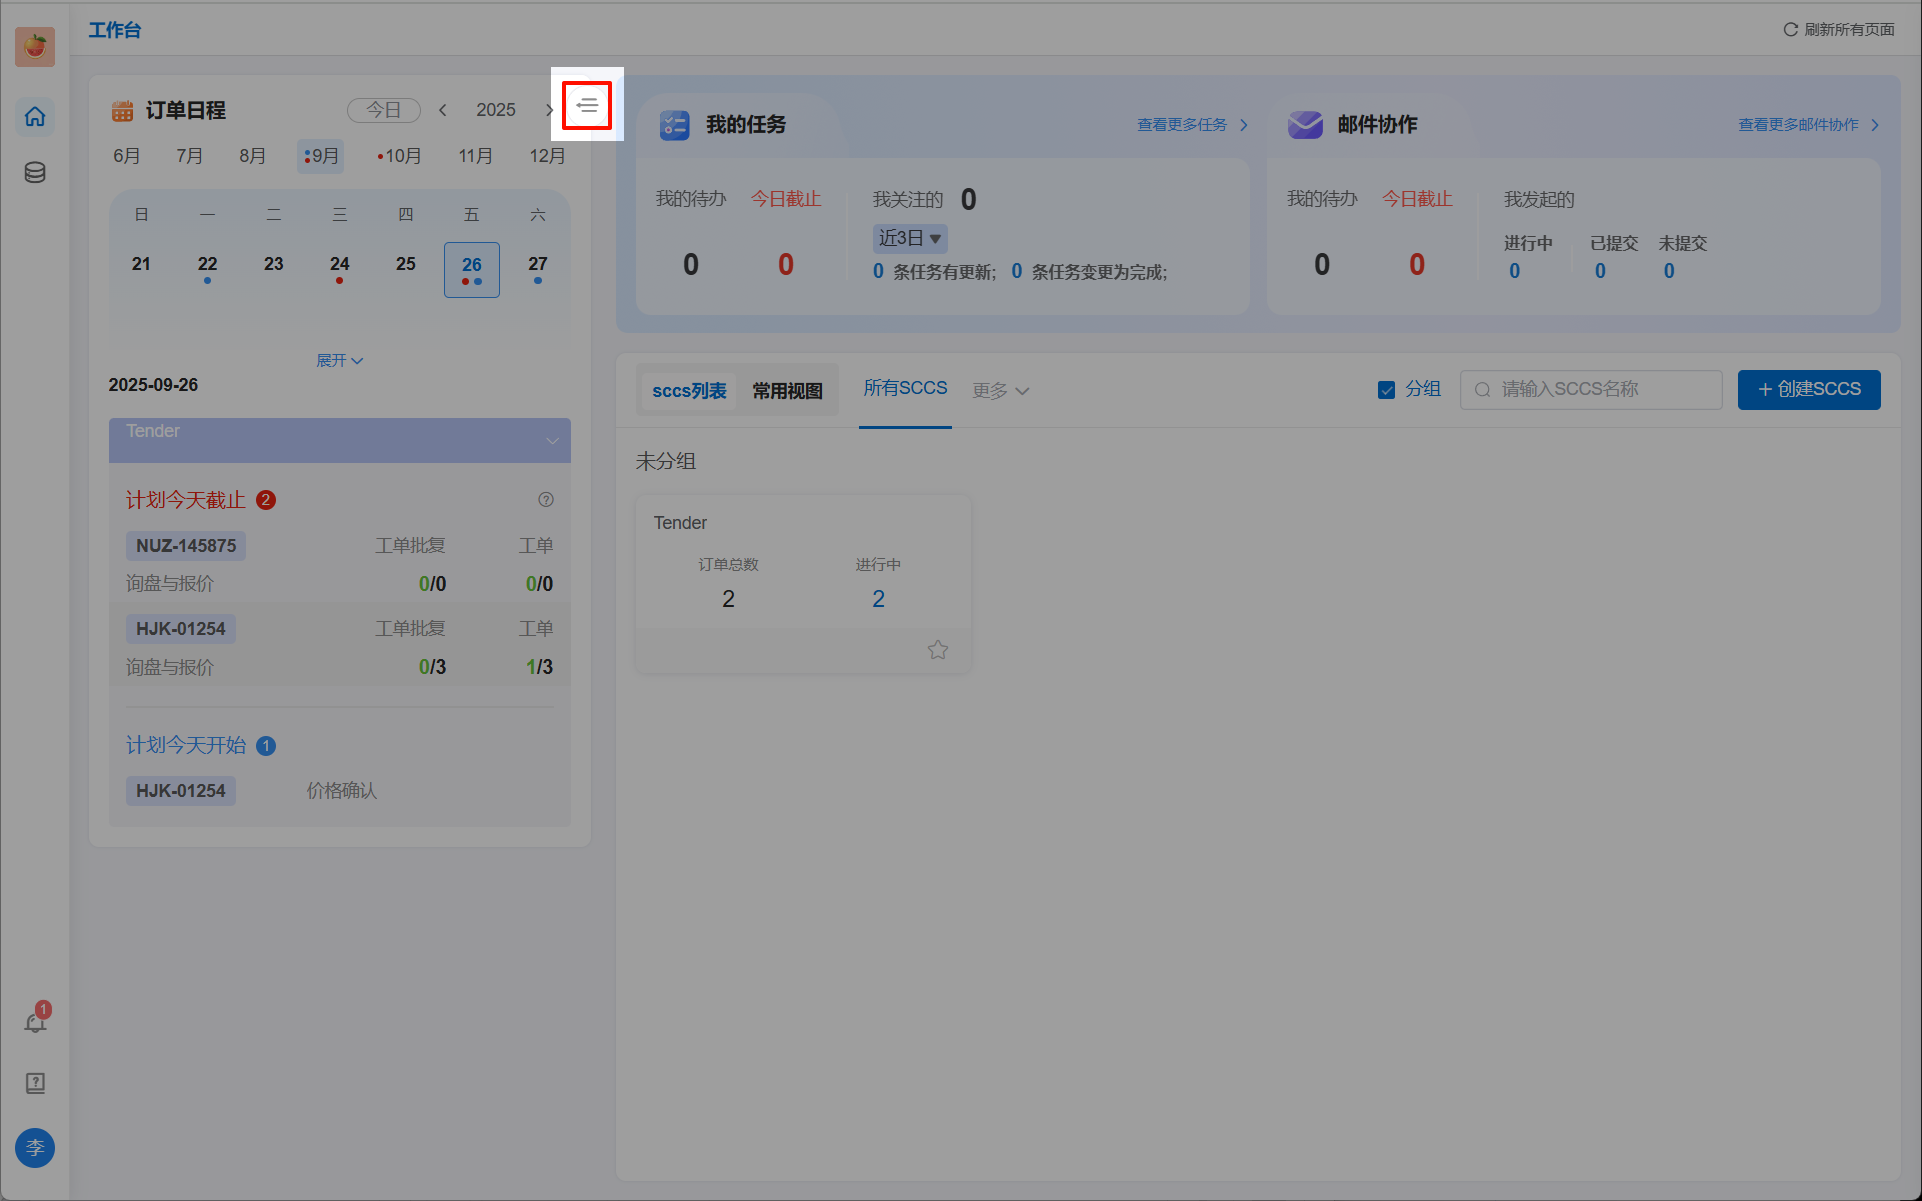Click the home icon in sidebar
The image size is (1922, 1201).
(35, 117)
